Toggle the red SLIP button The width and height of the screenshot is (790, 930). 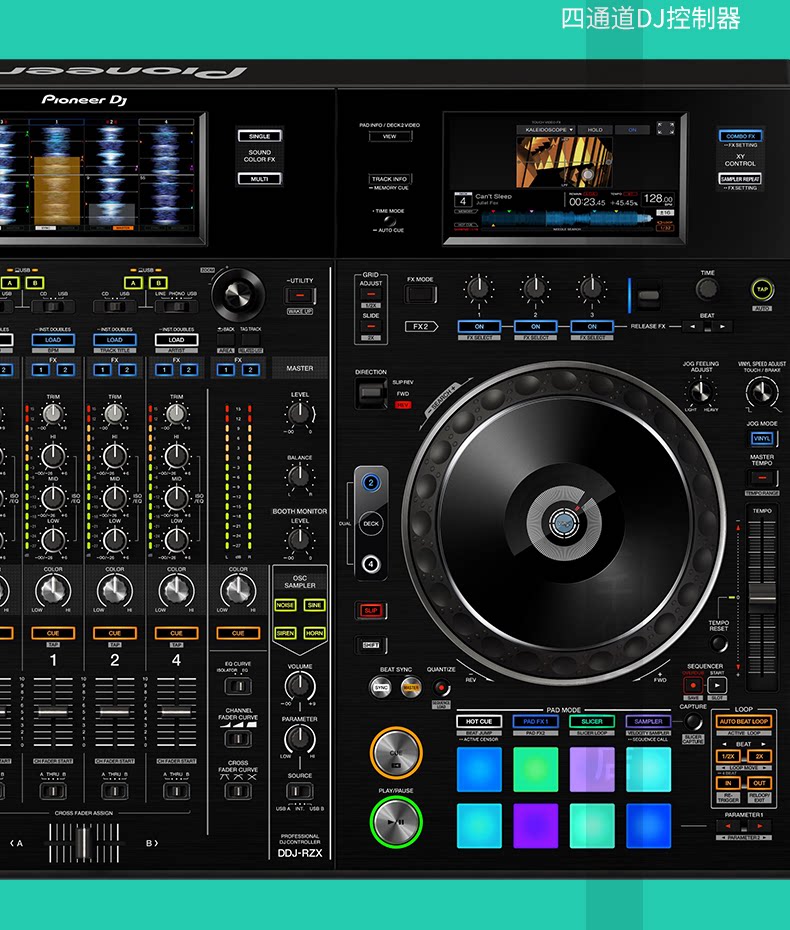(x=371, y=610)
